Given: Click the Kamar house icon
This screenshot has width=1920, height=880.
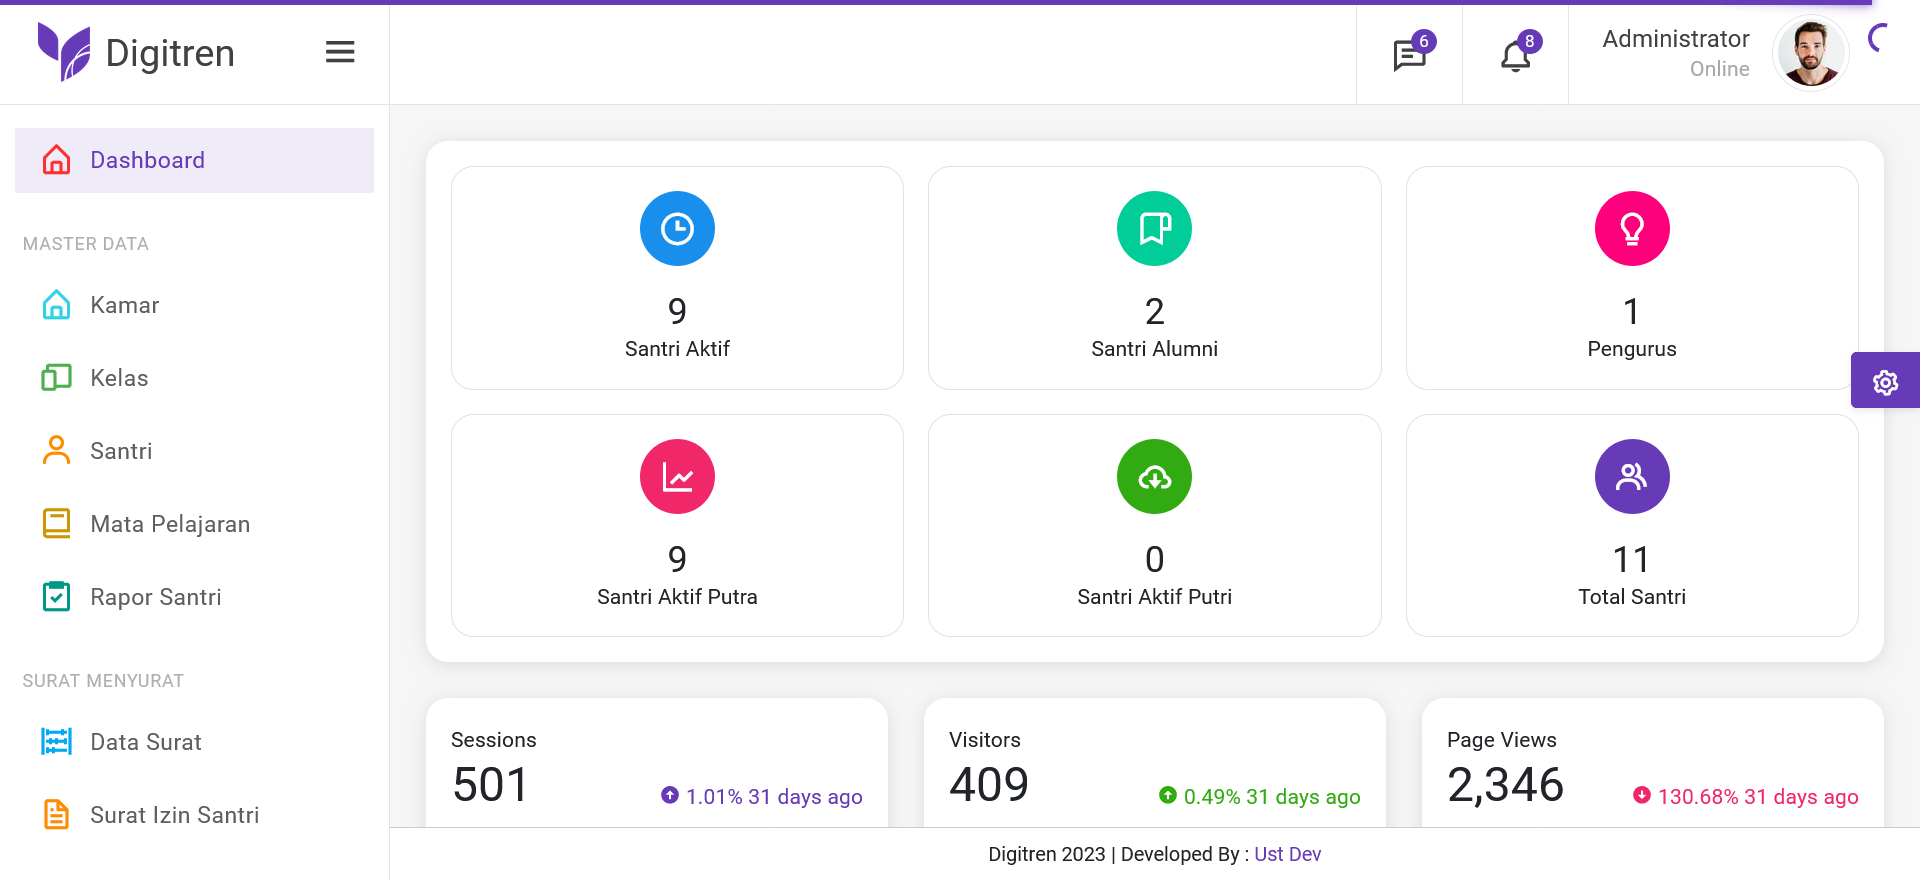Looking at the screenshot, I should (x=57, y=305).
